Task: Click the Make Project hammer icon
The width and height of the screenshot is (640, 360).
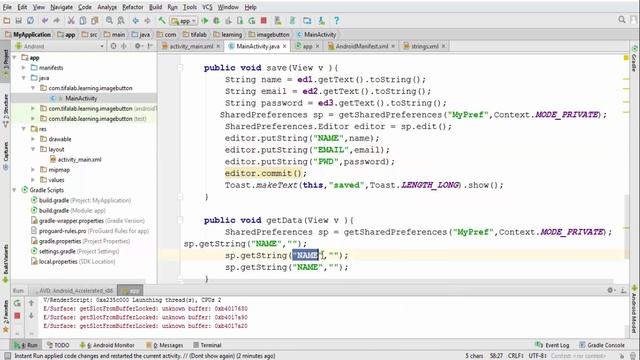Action: click(x=162, y=20)
